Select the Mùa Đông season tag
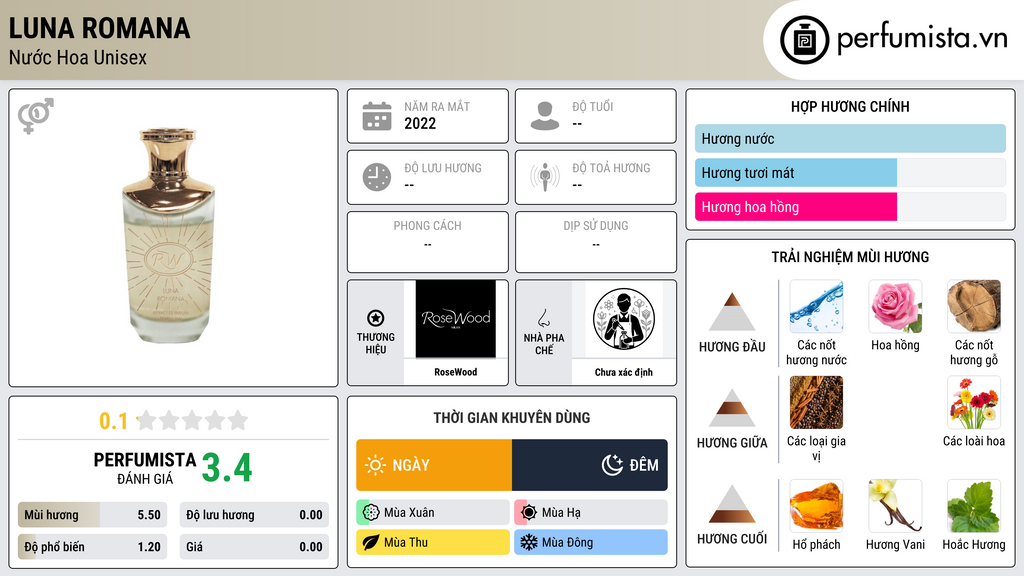Viewport: 1024px width, 576px height. [591, 542]
